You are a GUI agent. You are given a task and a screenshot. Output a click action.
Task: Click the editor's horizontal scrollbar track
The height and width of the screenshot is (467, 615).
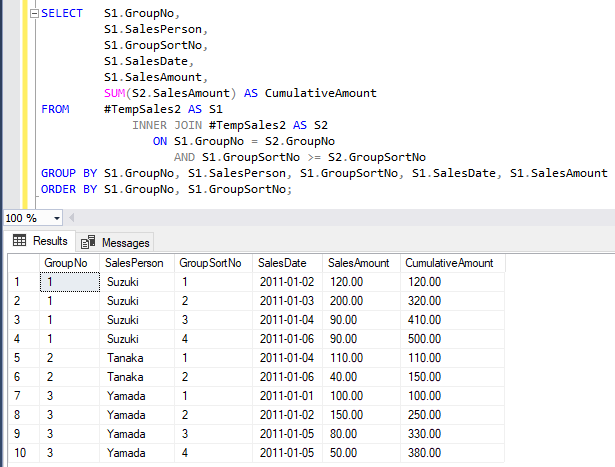(x=340, y=218)
